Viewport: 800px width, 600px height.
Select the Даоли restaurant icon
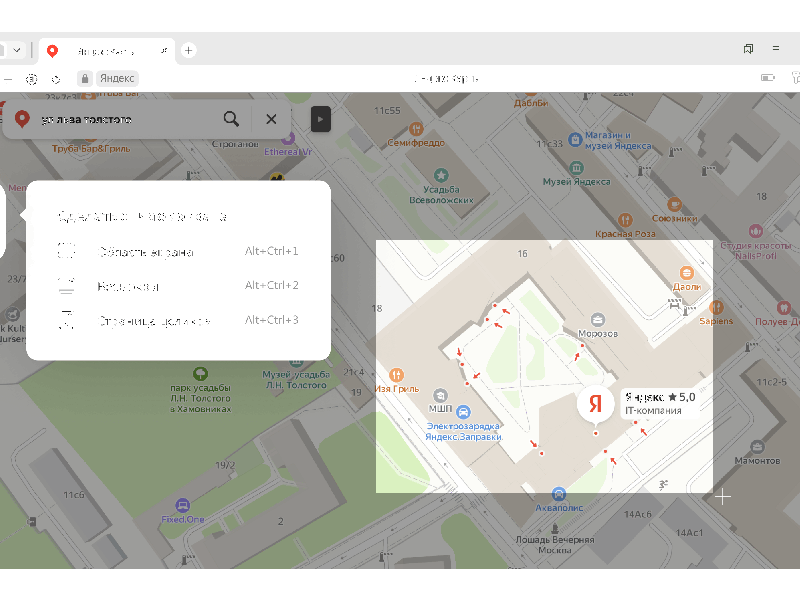click(687, 273)
